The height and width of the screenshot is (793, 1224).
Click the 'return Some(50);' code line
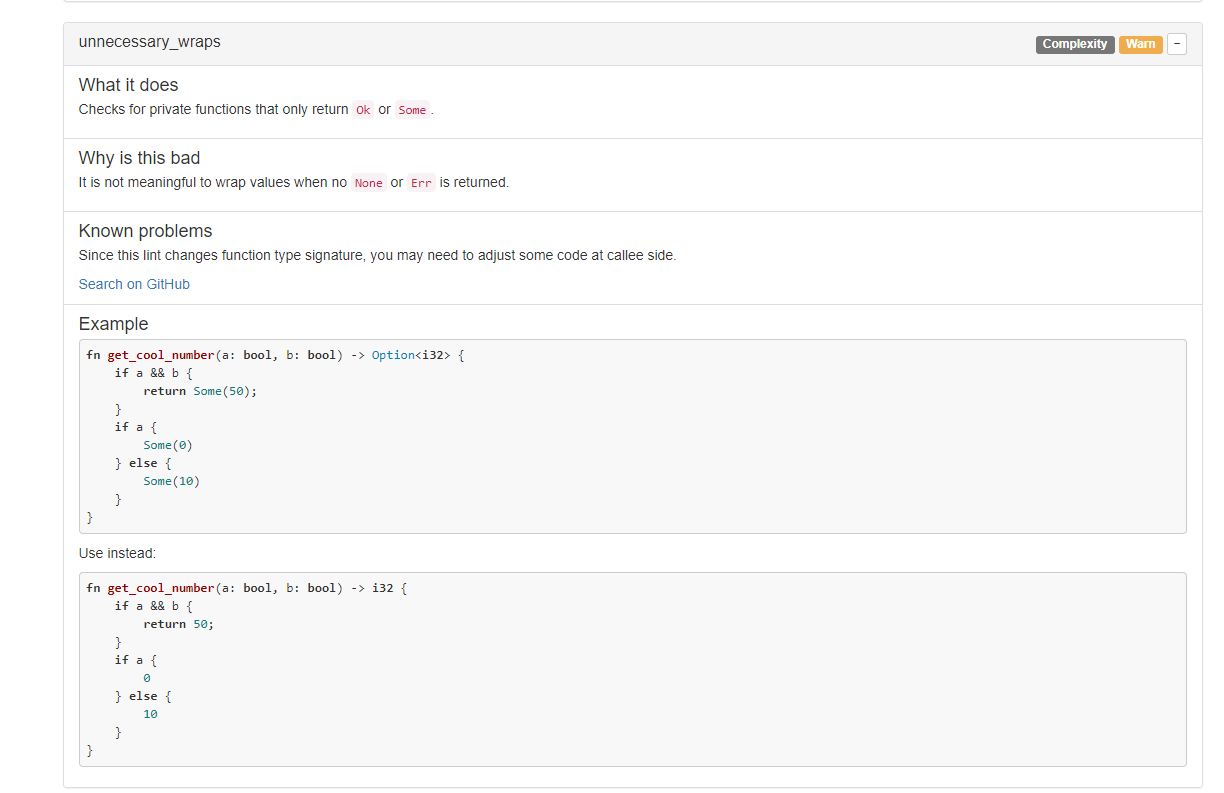(x=200, y=391)
